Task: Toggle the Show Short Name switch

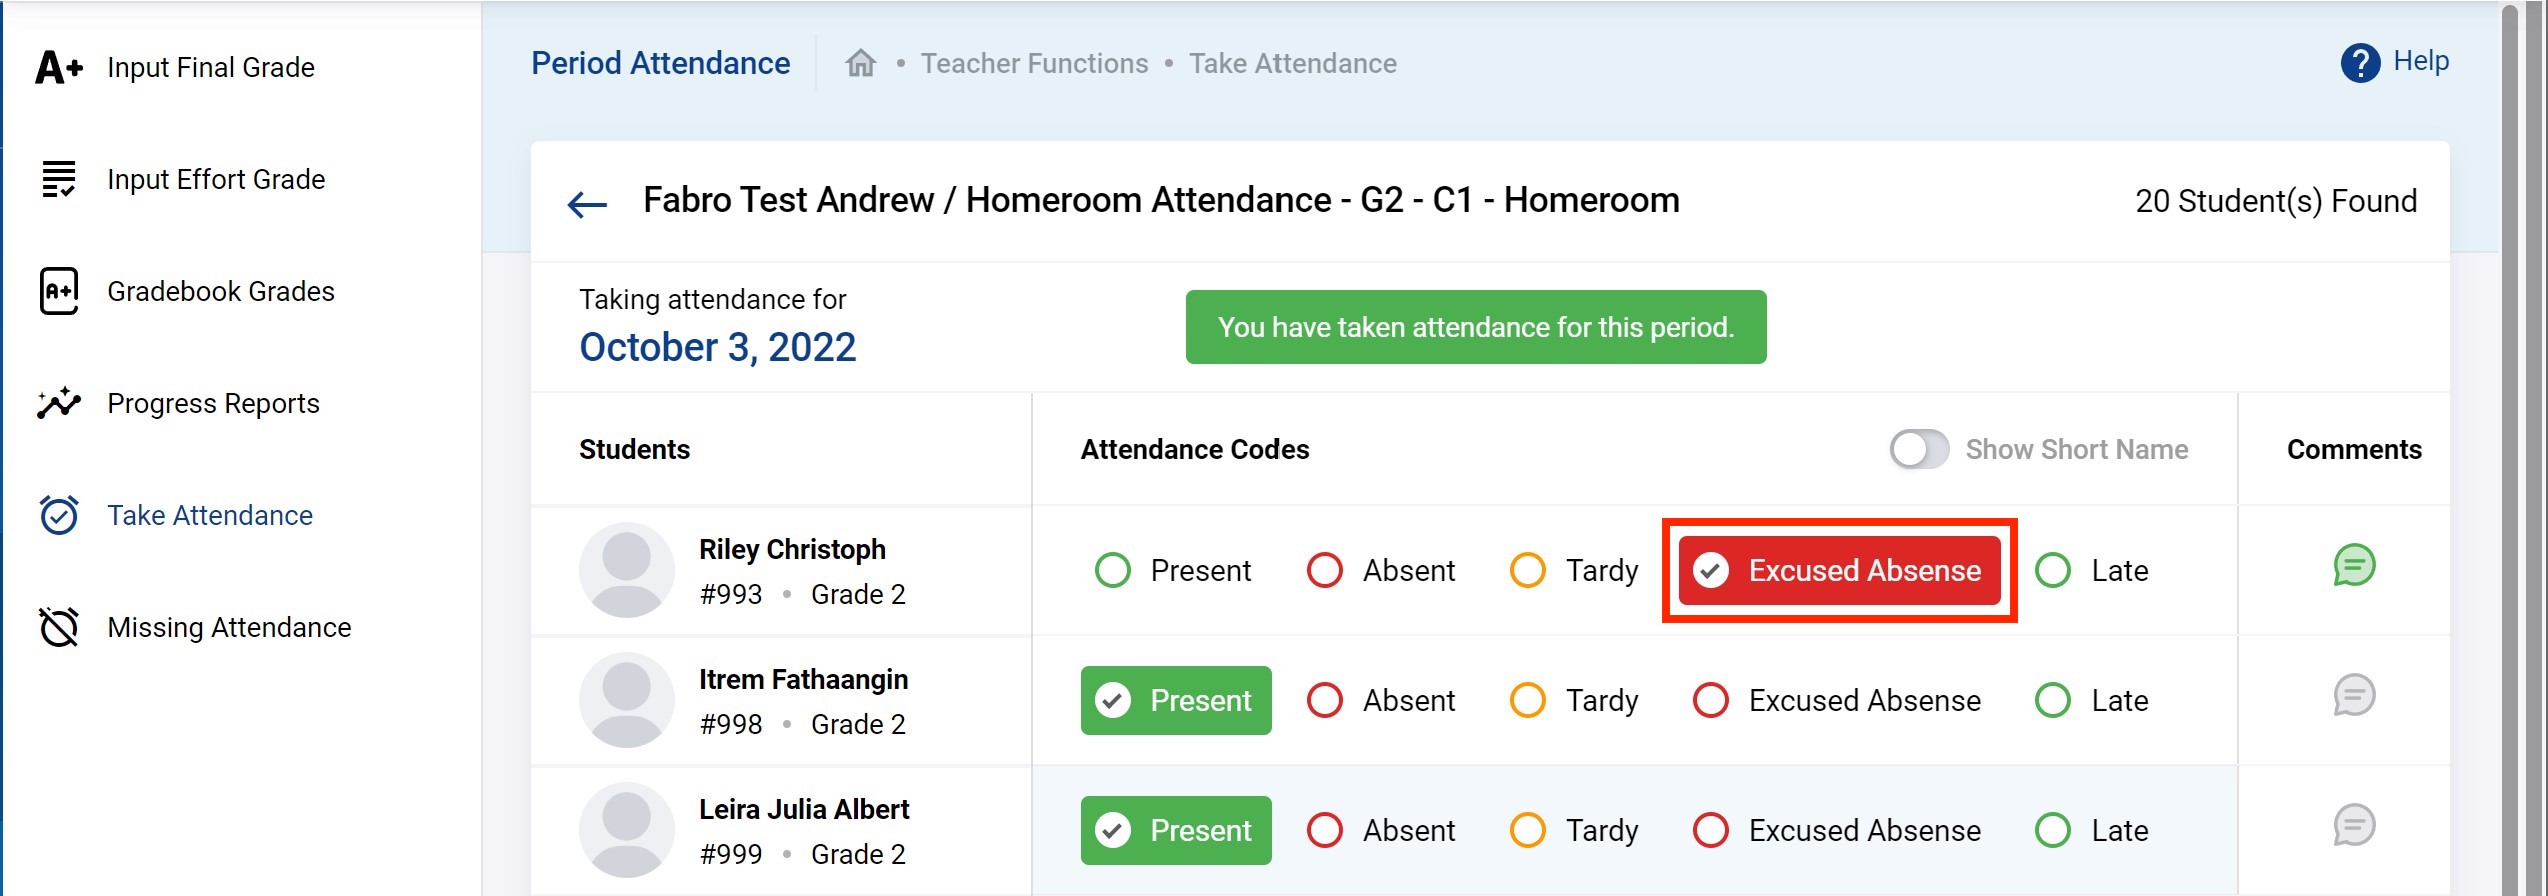Action: click(1918, 449)
